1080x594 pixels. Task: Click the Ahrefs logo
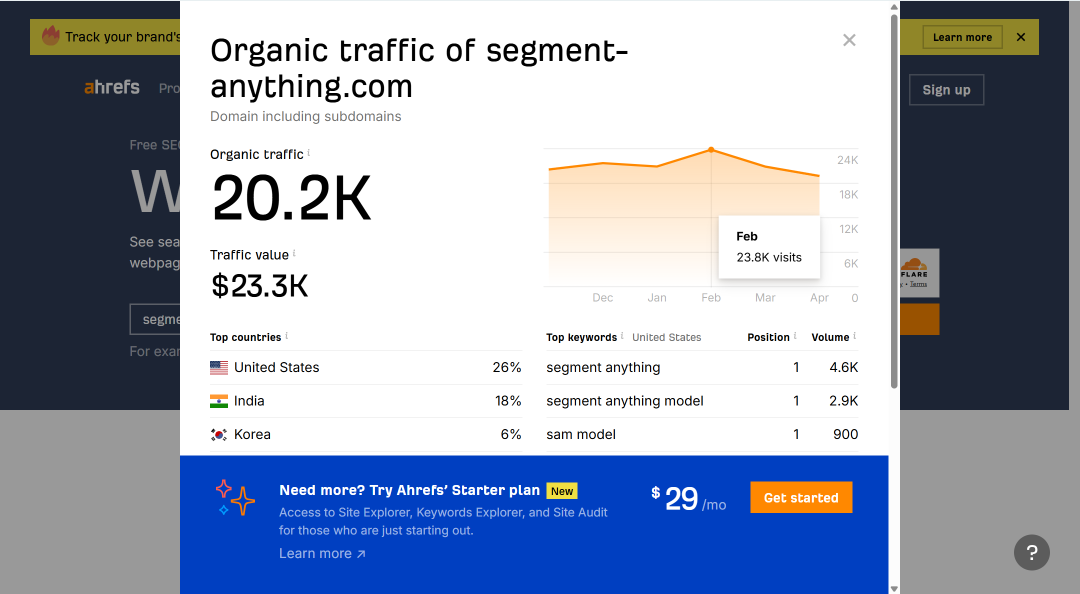(x=112, y=88)
